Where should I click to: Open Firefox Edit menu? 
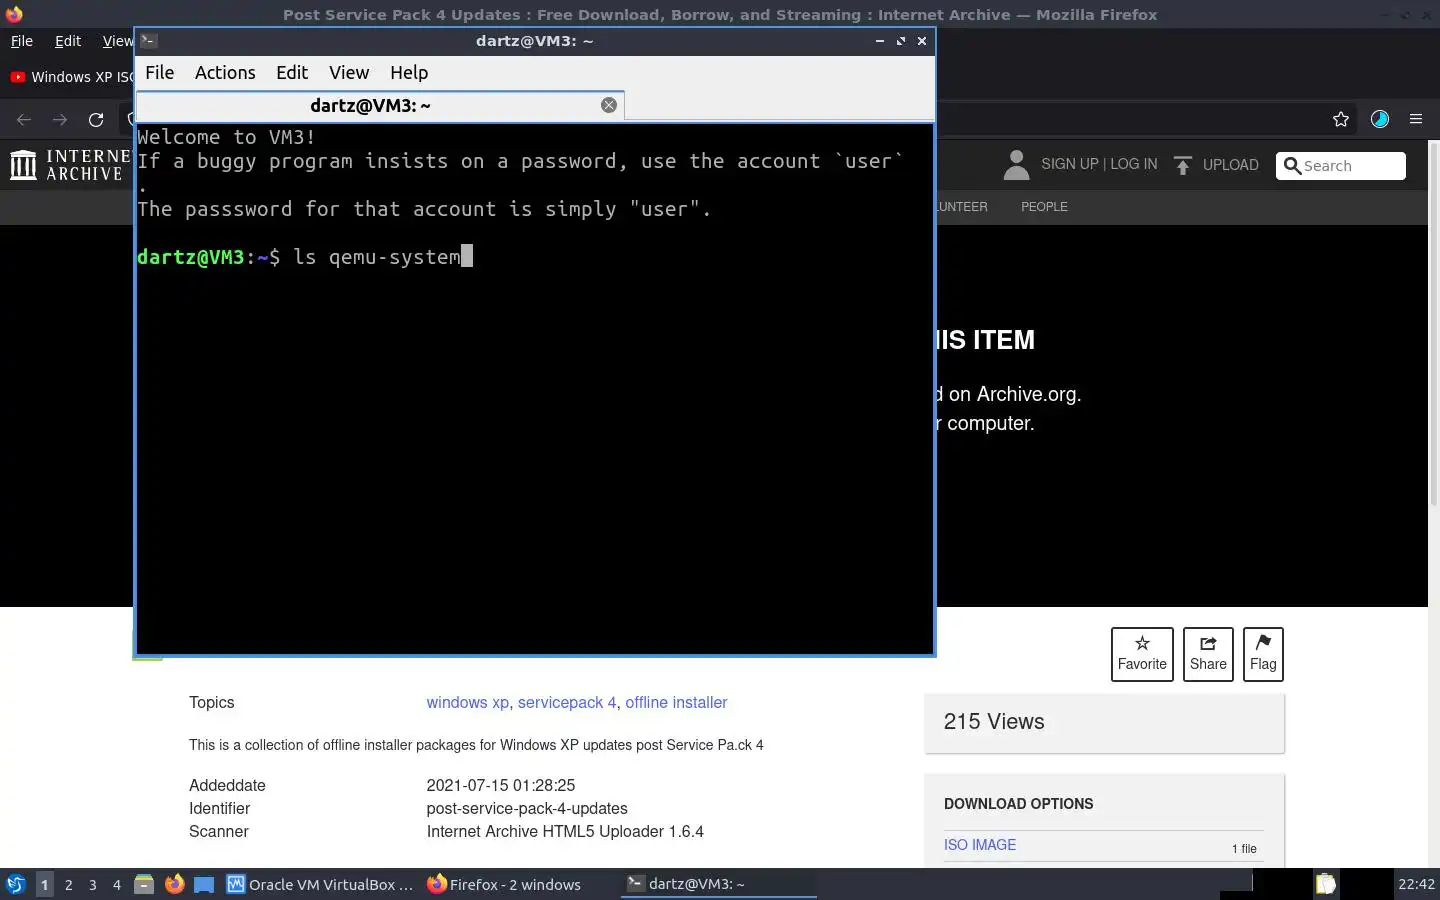(68, 41)
